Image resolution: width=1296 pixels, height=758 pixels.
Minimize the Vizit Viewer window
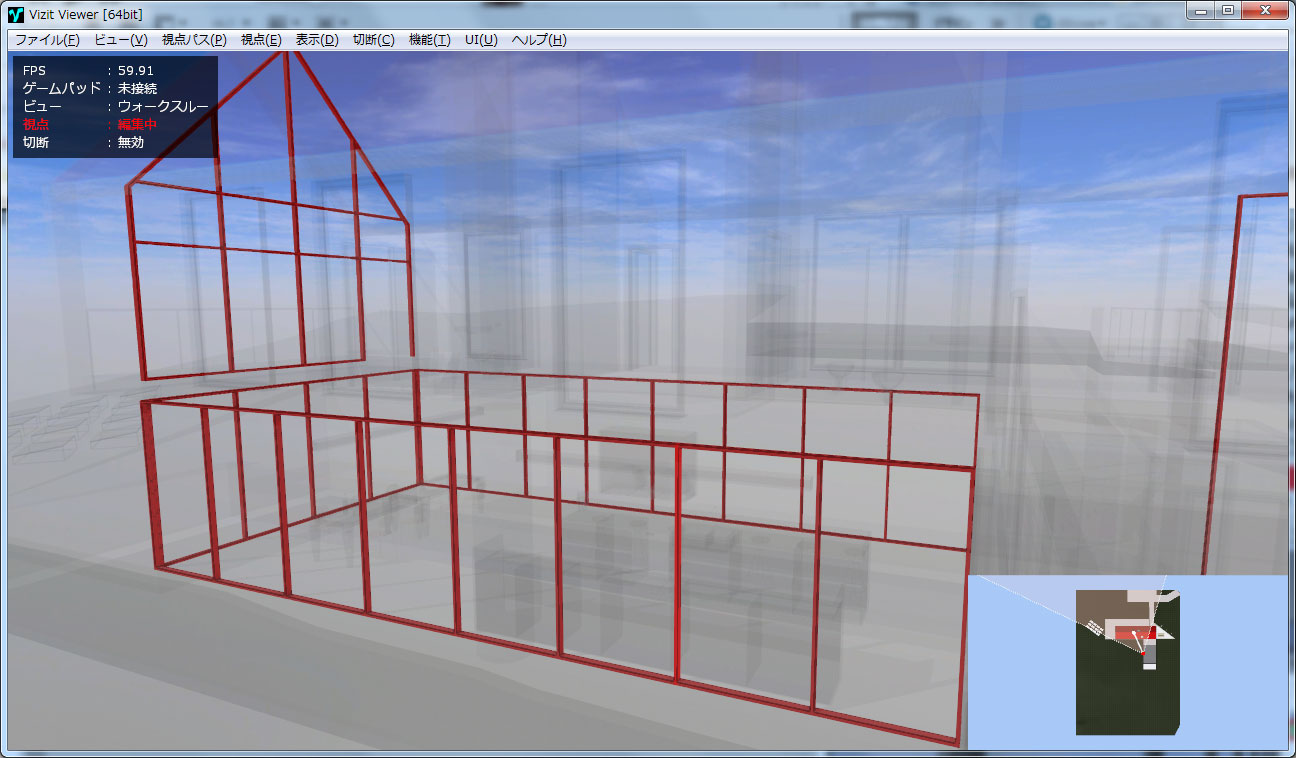[1201, 10]
